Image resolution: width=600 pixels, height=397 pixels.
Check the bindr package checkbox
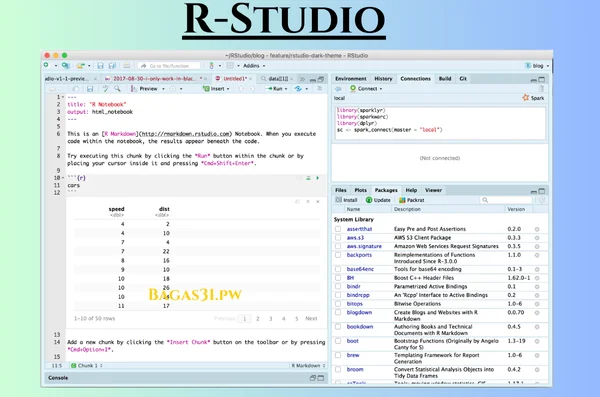pyautogui.click(x=338, y=286)
